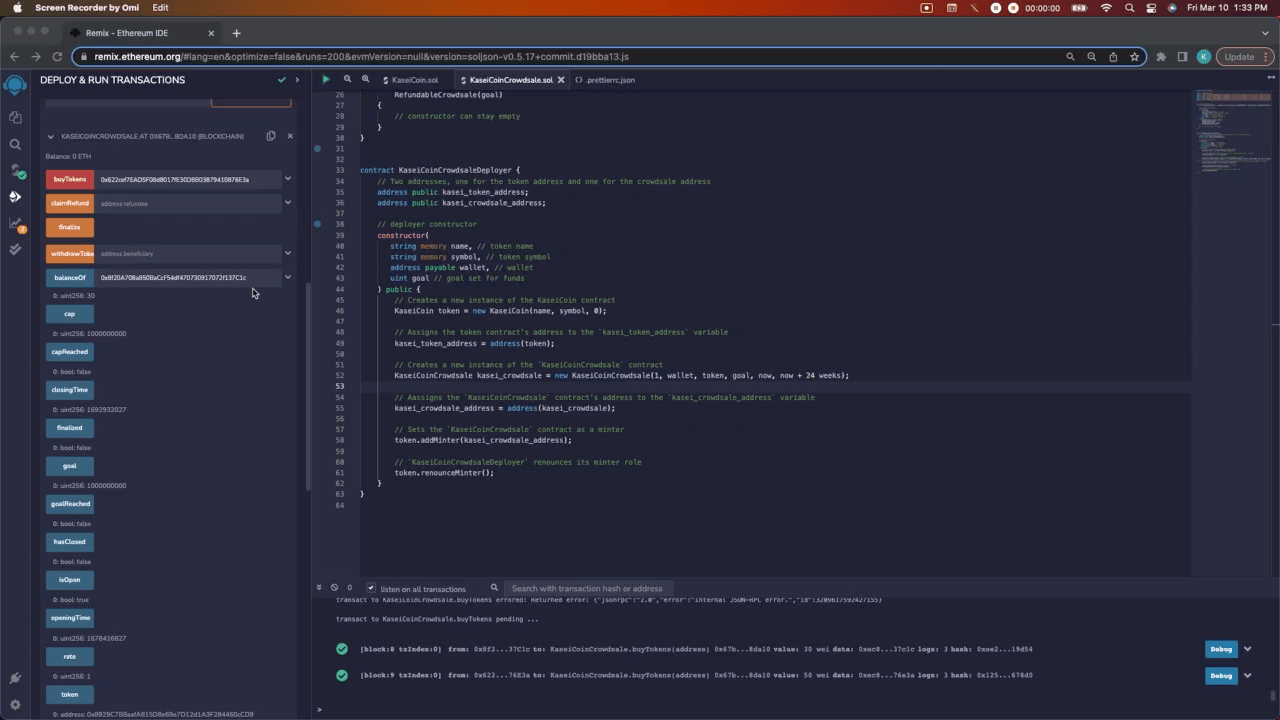The width and height of the screenshot is (1280, 720).
Task: Collapse the terminal panel with the double-arrow
Action: [319, 588]
